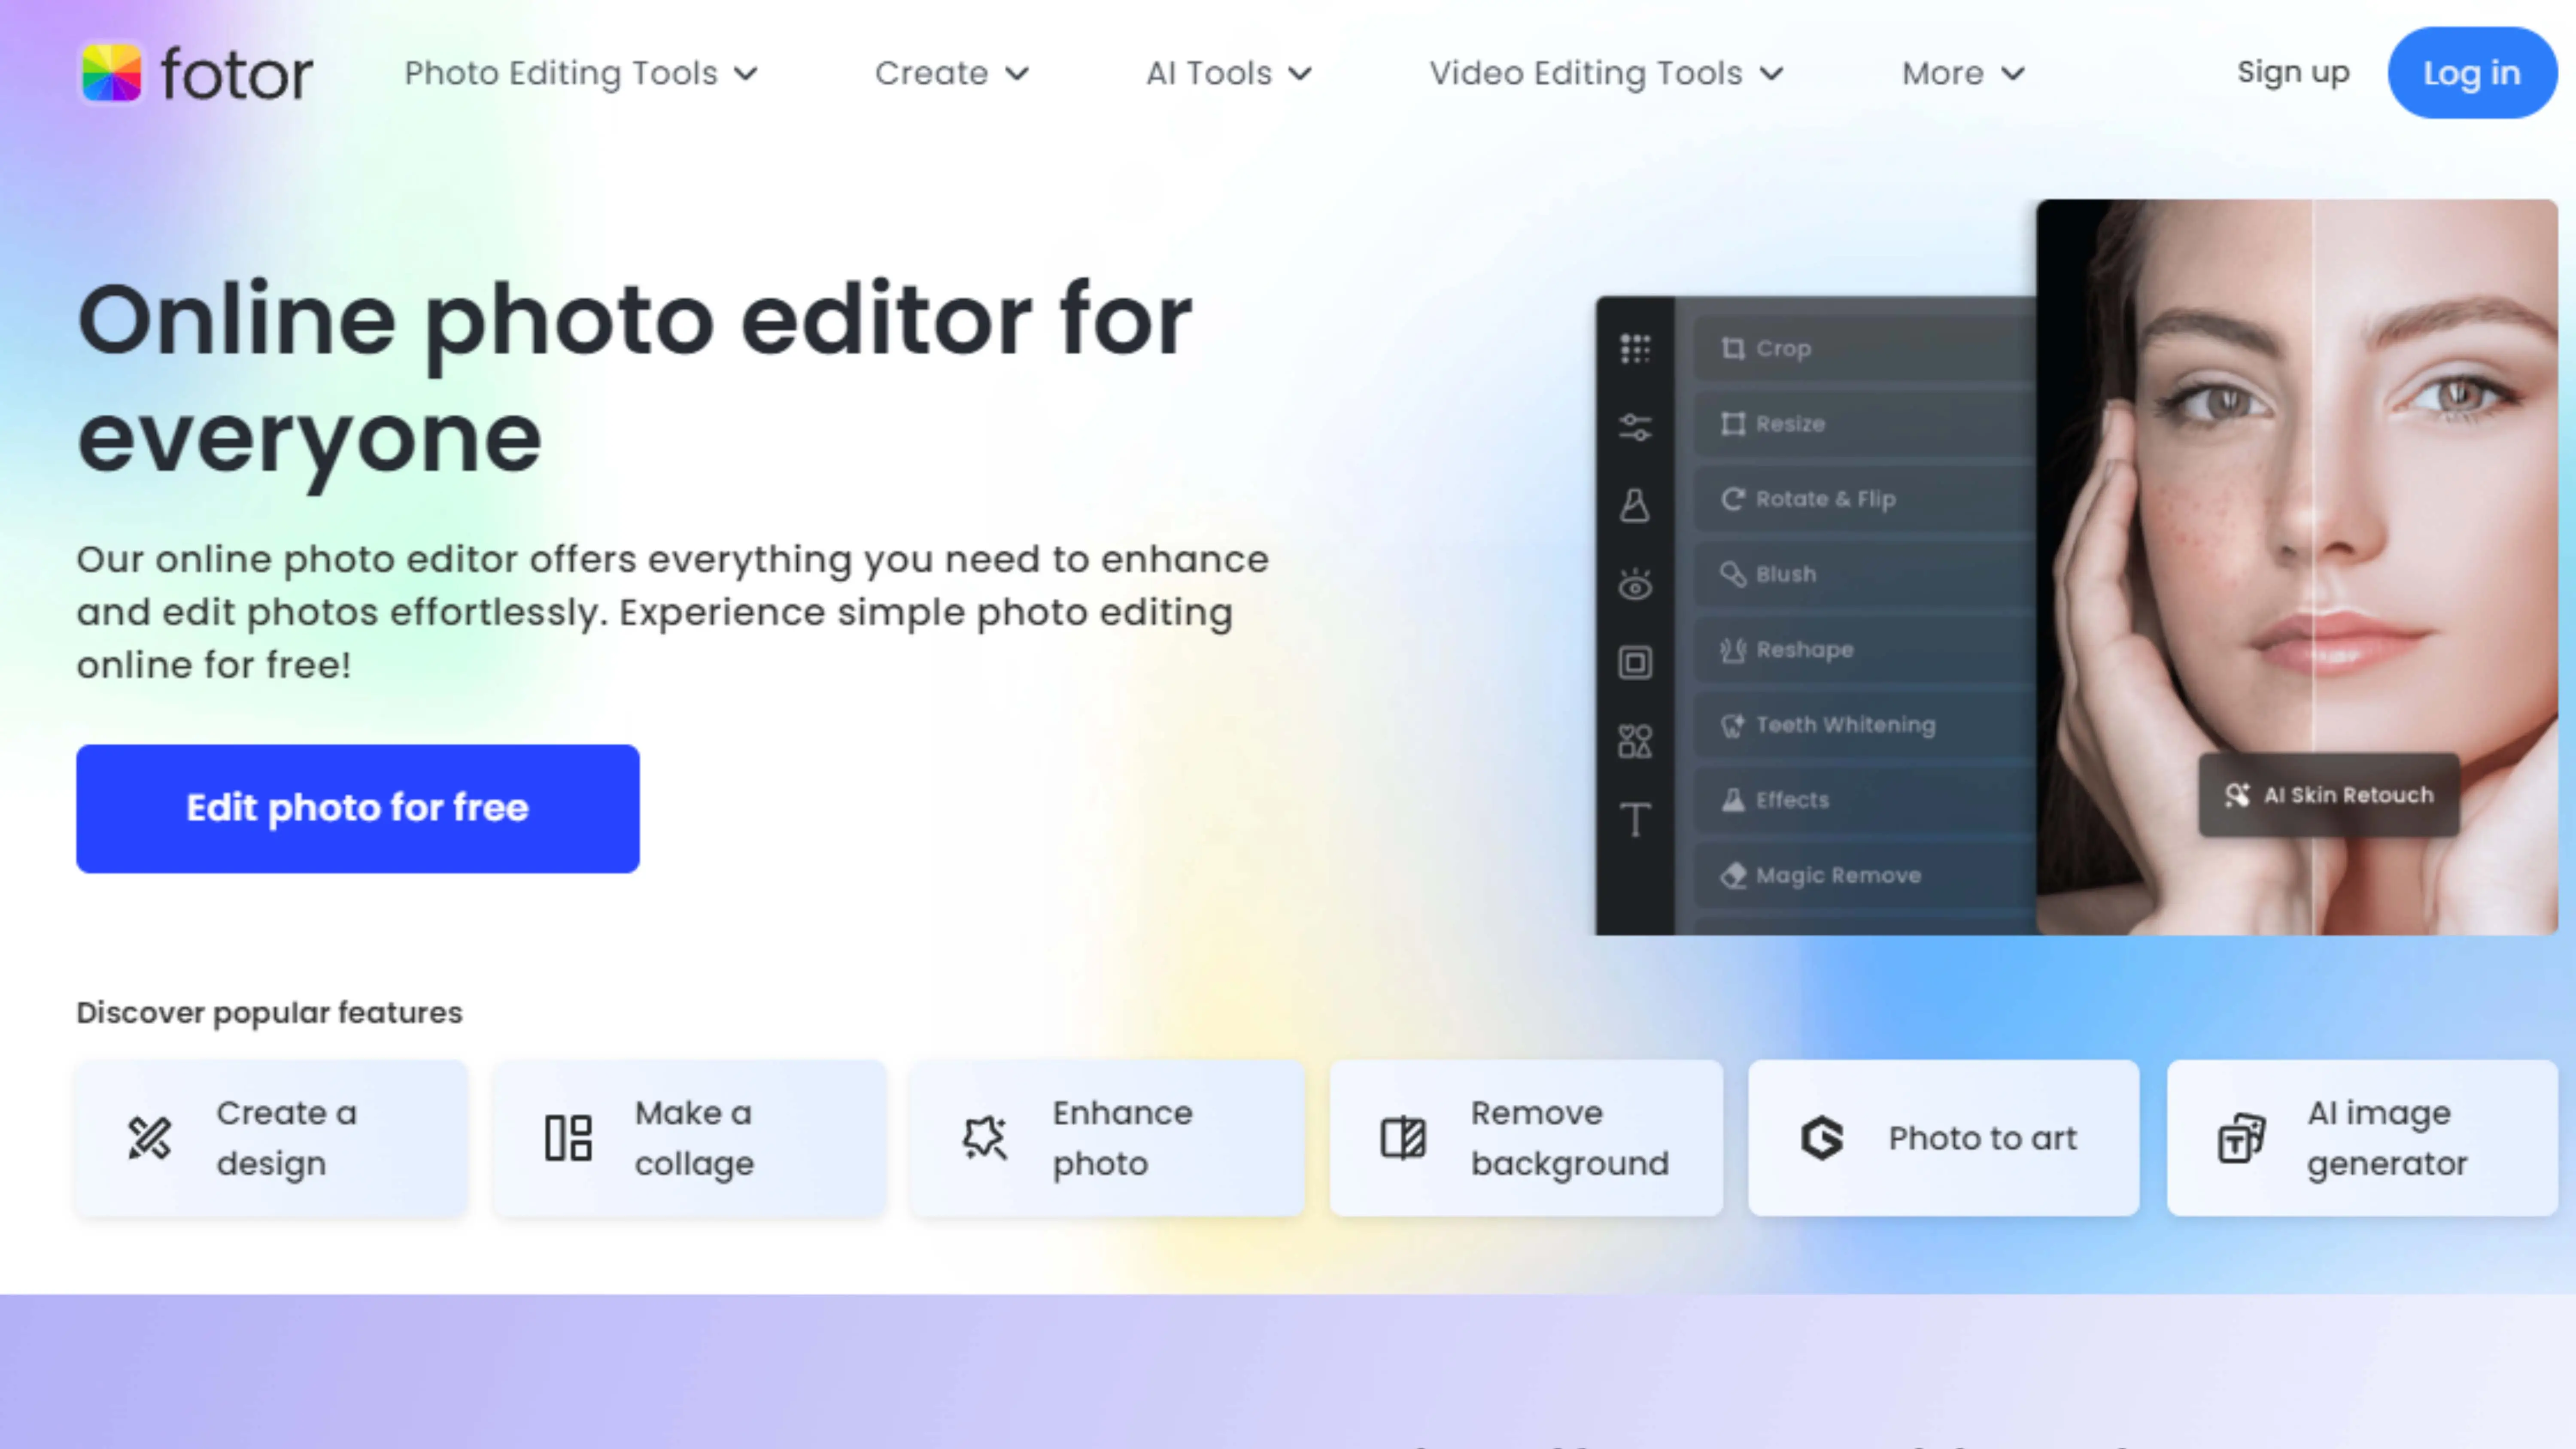The image size is (2576, 1449).
Task: Click the Teeth Whitening label text
Action: [x=1846, y=725]
